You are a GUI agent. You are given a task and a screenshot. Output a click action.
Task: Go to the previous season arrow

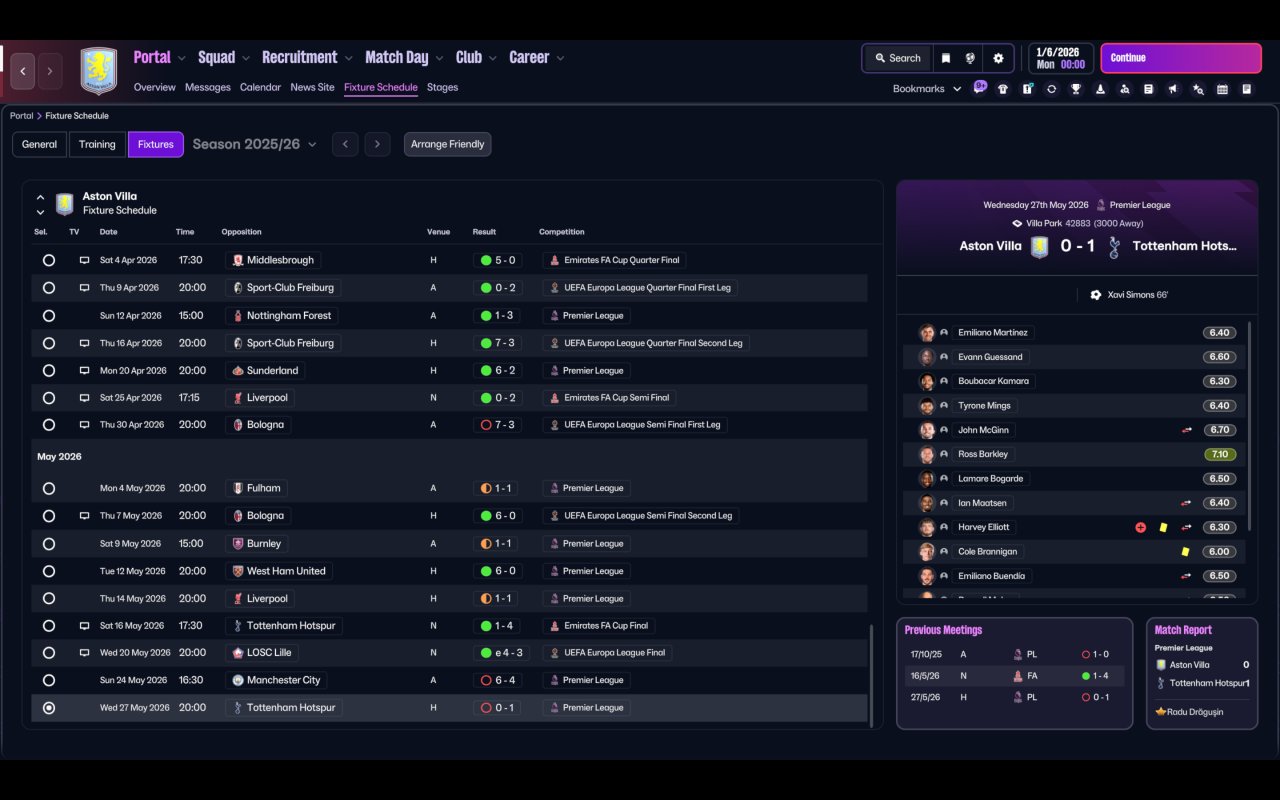pyautogui.click(x=345, y=144)
